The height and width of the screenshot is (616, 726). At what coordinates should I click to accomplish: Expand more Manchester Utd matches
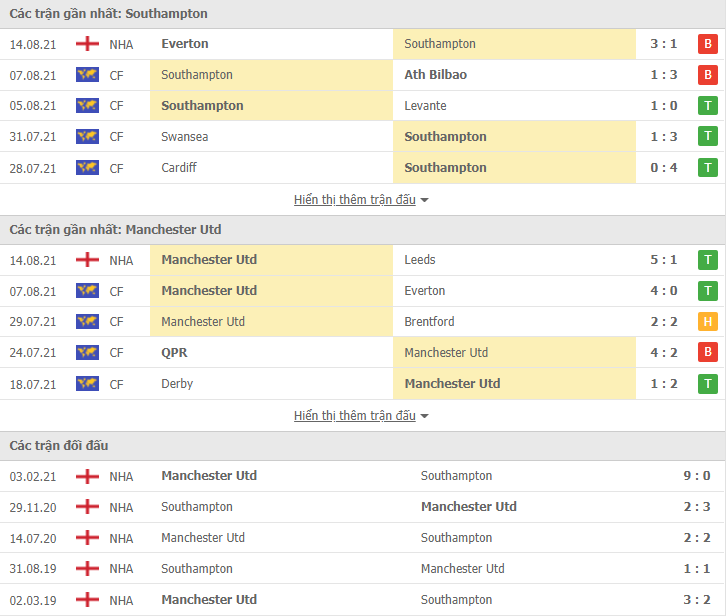[x=355, y=416]
